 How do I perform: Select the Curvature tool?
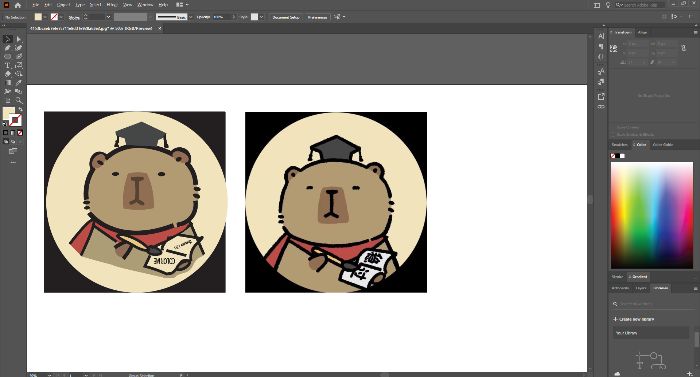click(19, 48)
